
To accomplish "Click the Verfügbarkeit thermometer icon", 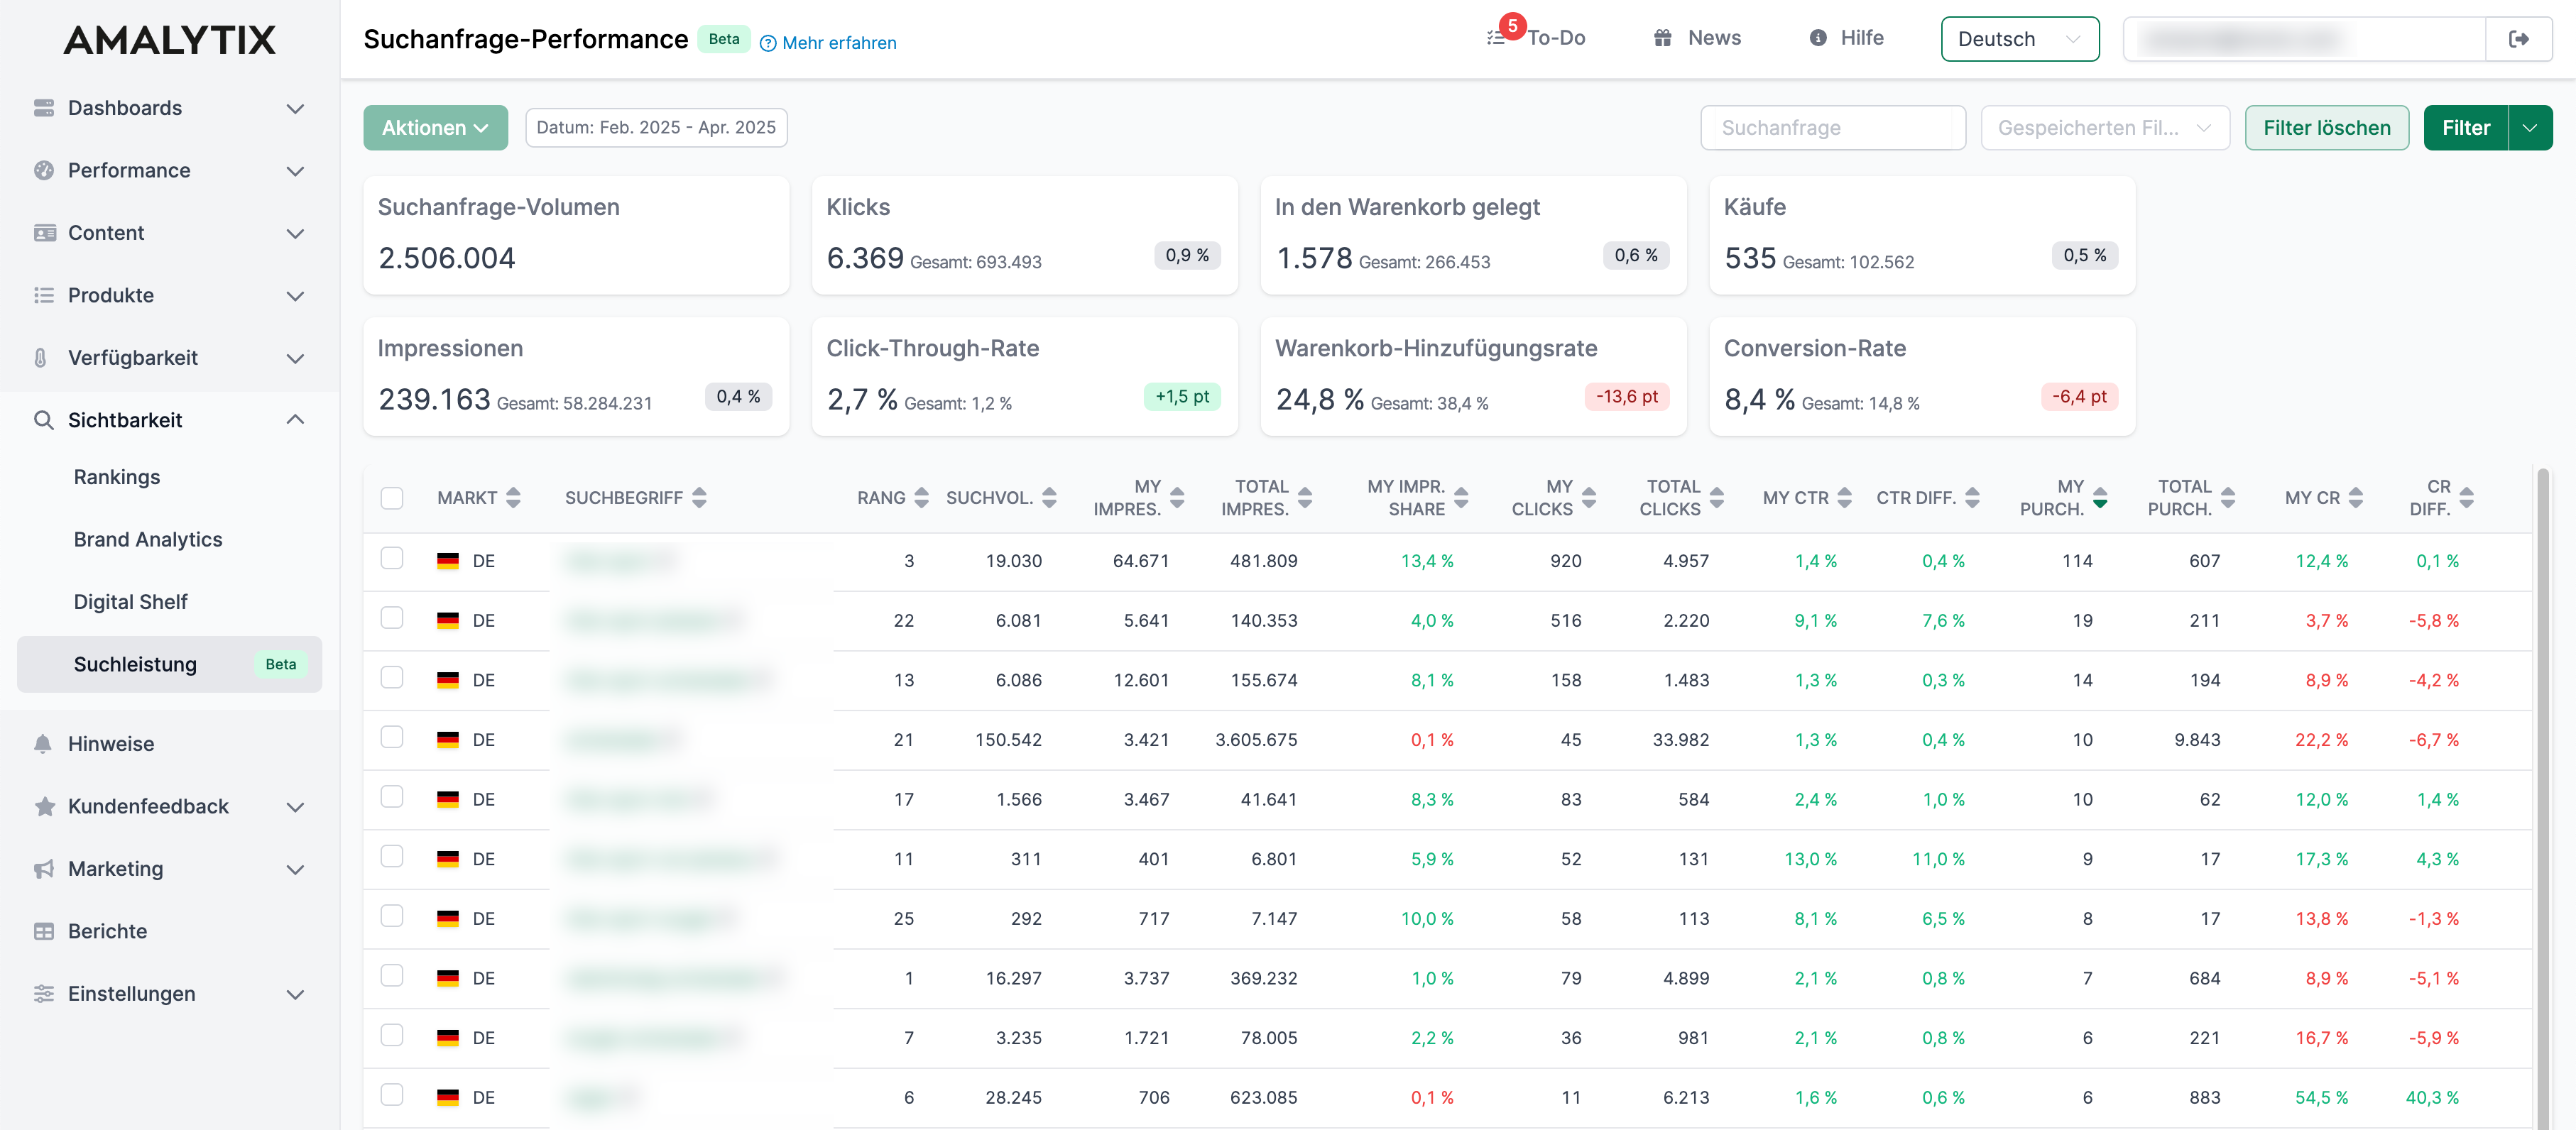I will pos(41,358).
